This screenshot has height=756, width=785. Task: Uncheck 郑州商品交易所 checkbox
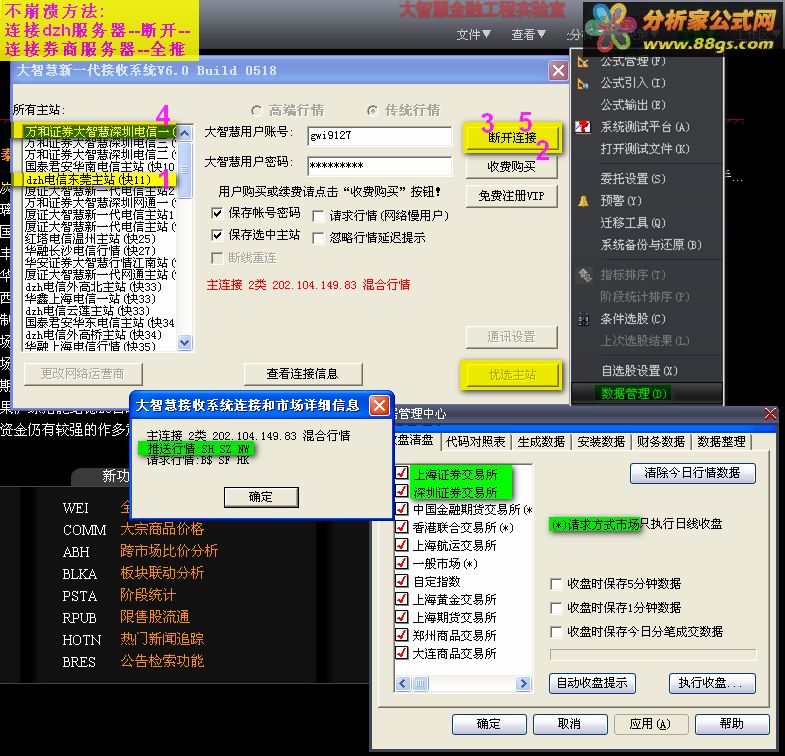[402, 635]
